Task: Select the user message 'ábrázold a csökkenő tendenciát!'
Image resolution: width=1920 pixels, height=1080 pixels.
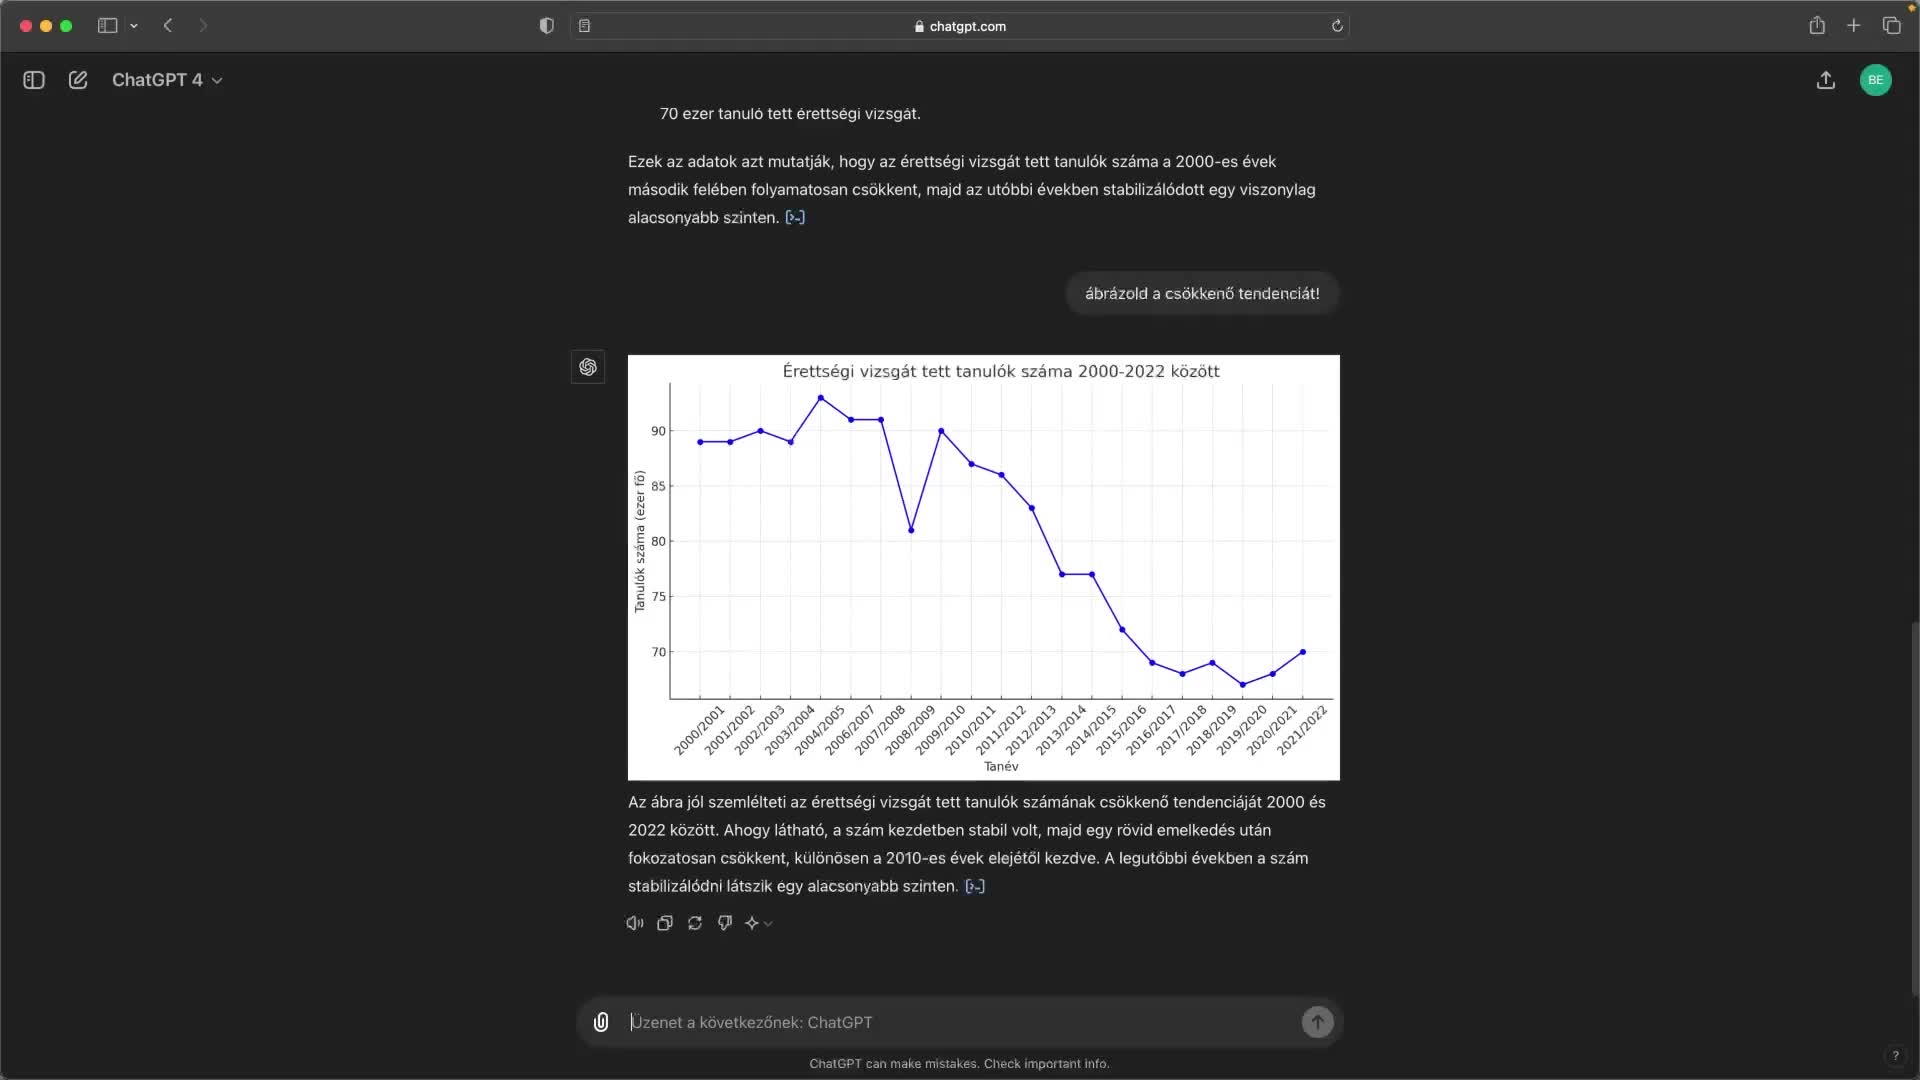Action: [1202, 294]
